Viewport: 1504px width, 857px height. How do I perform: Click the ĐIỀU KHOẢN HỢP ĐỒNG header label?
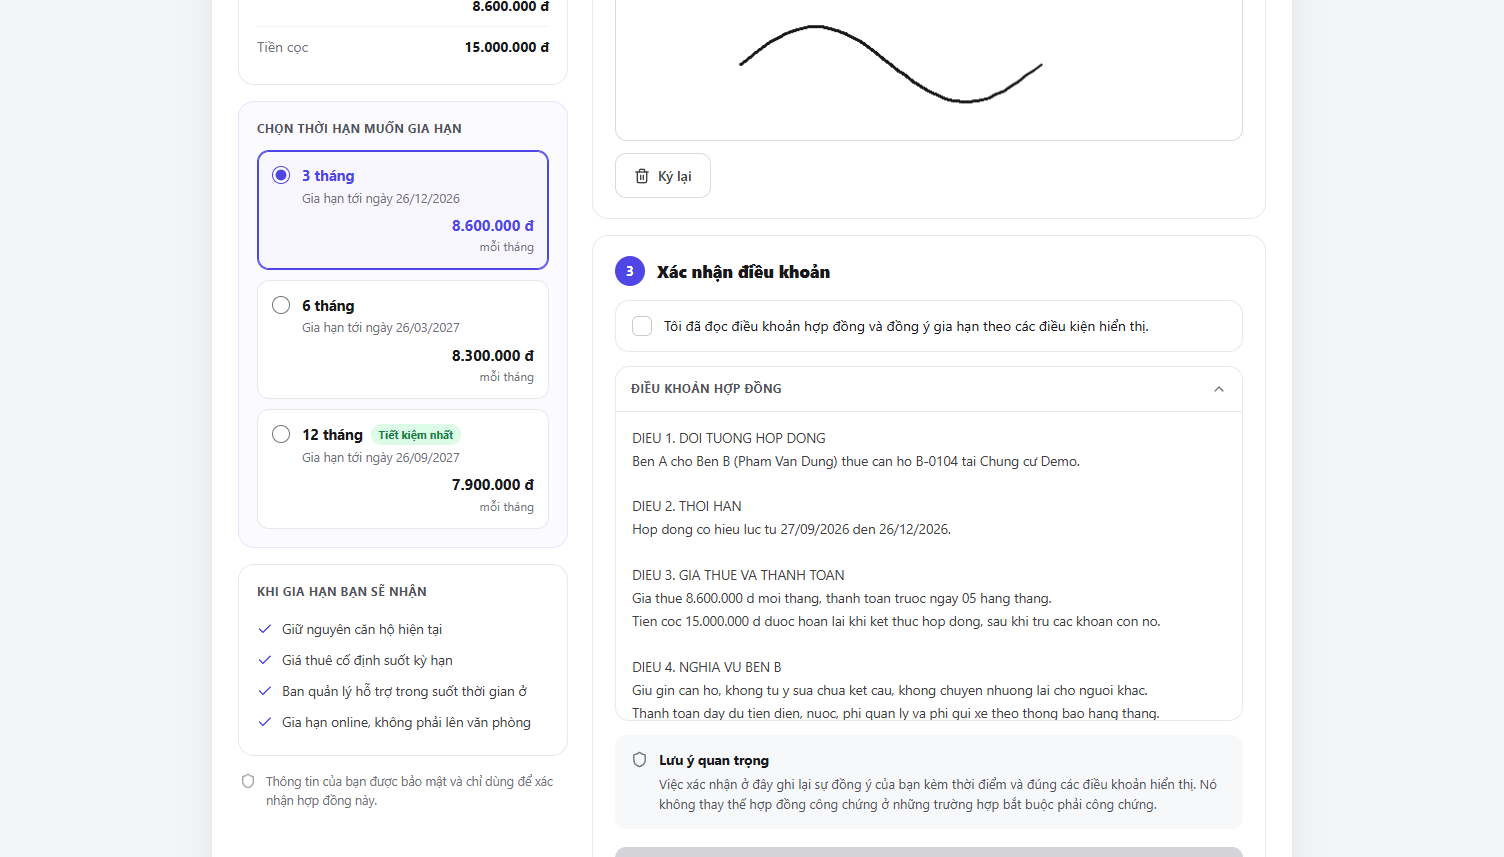[x=706, y=389]
